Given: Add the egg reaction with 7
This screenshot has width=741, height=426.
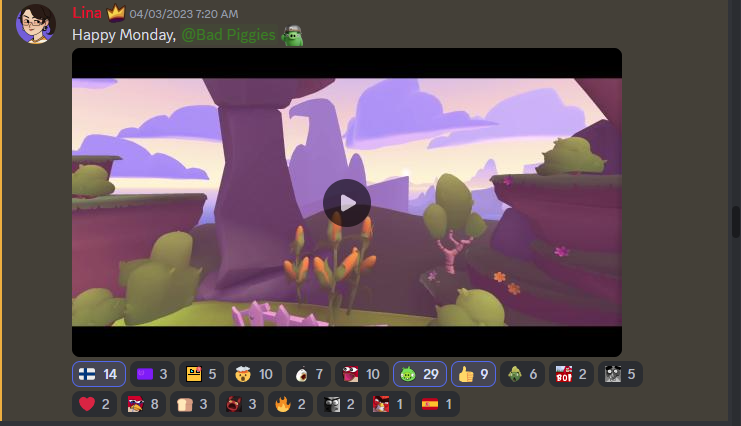Looking at the screenshot, I should pos(308,374).
